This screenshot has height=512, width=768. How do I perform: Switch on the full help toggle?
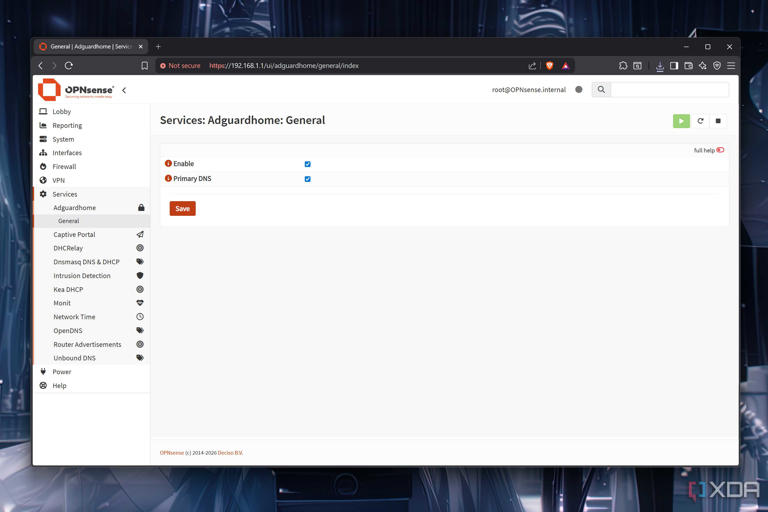[x=720, y=150]
